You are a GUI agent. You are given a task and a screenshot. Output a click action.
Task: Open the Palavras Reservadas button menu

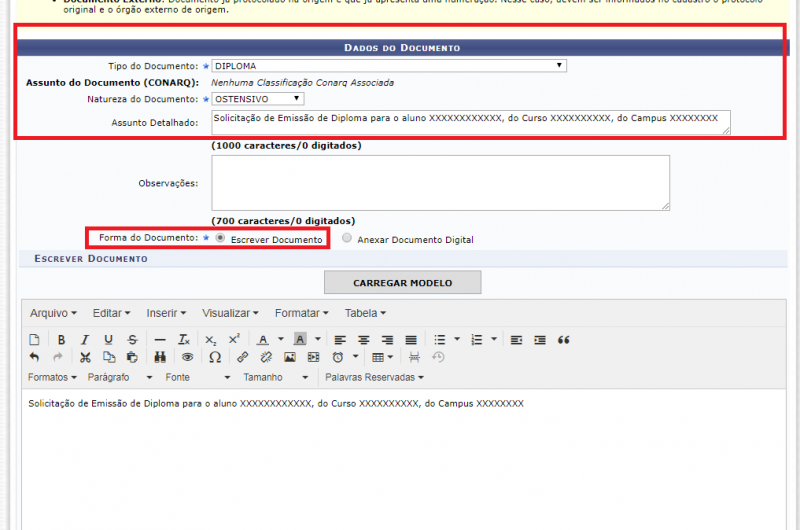[374, 377]
